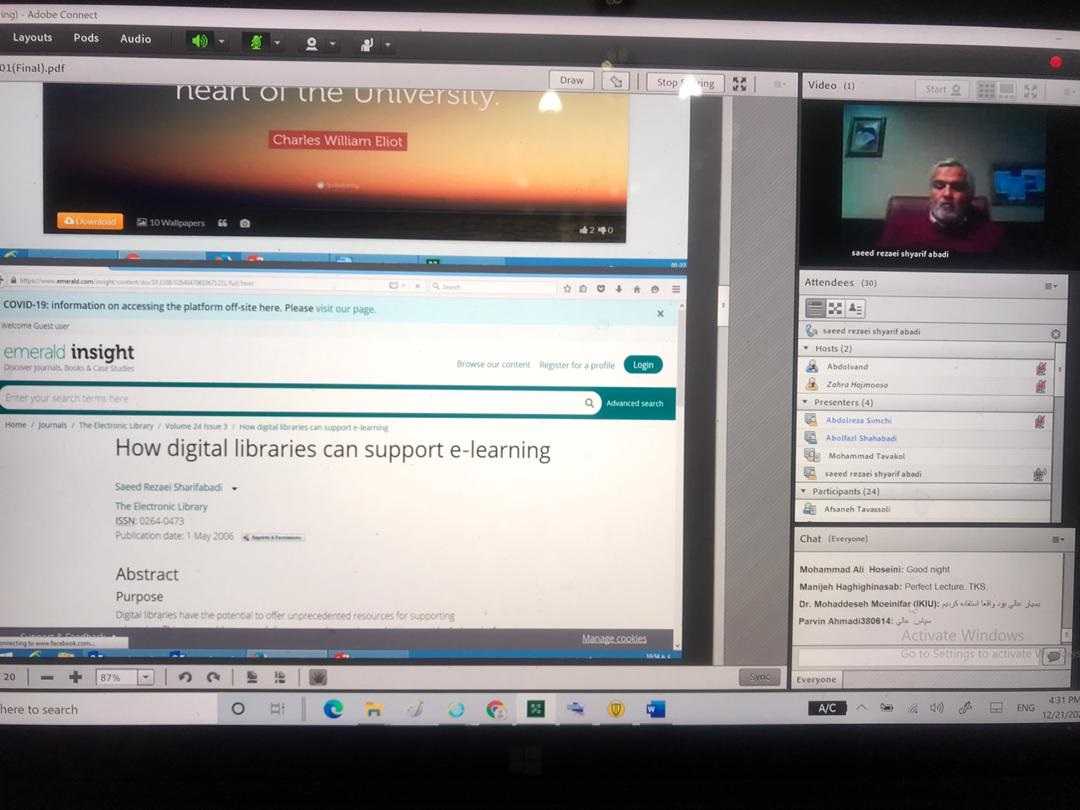This screenshot has height=810, width=1080.
Task: Click the pointer tool icon beside Draw
Action: click(616, 81)
